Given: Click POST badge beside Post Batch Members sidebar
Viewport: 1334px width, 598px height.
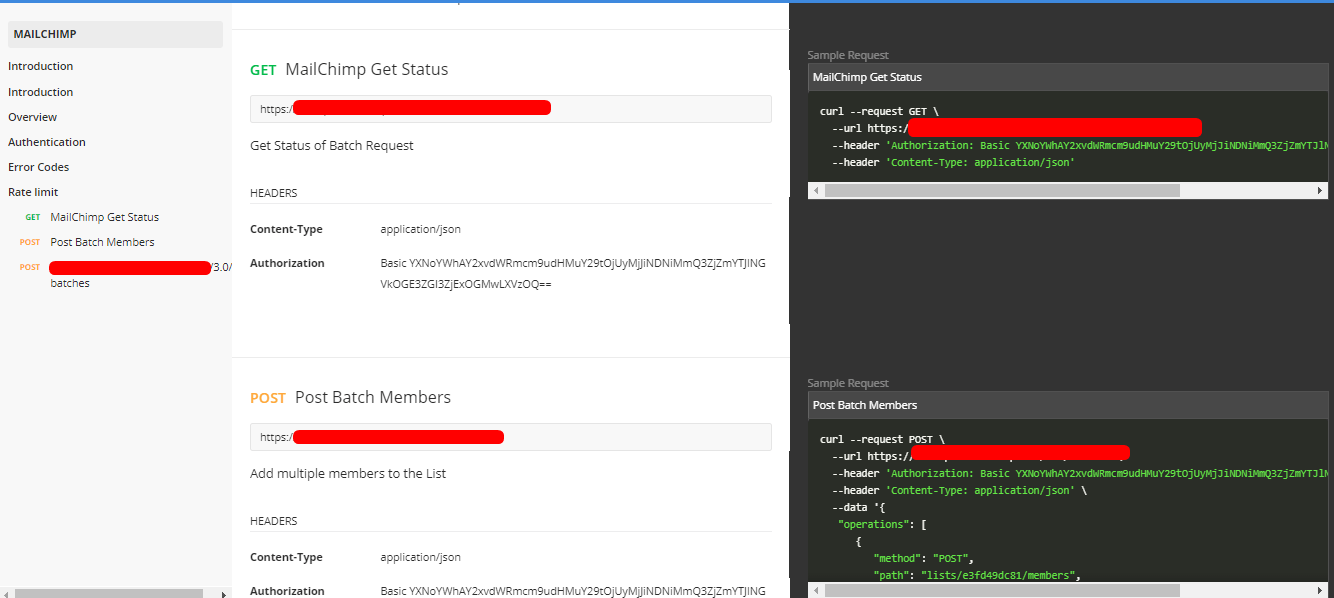Looking at the screenshot, I should click(x=30, y=242).
